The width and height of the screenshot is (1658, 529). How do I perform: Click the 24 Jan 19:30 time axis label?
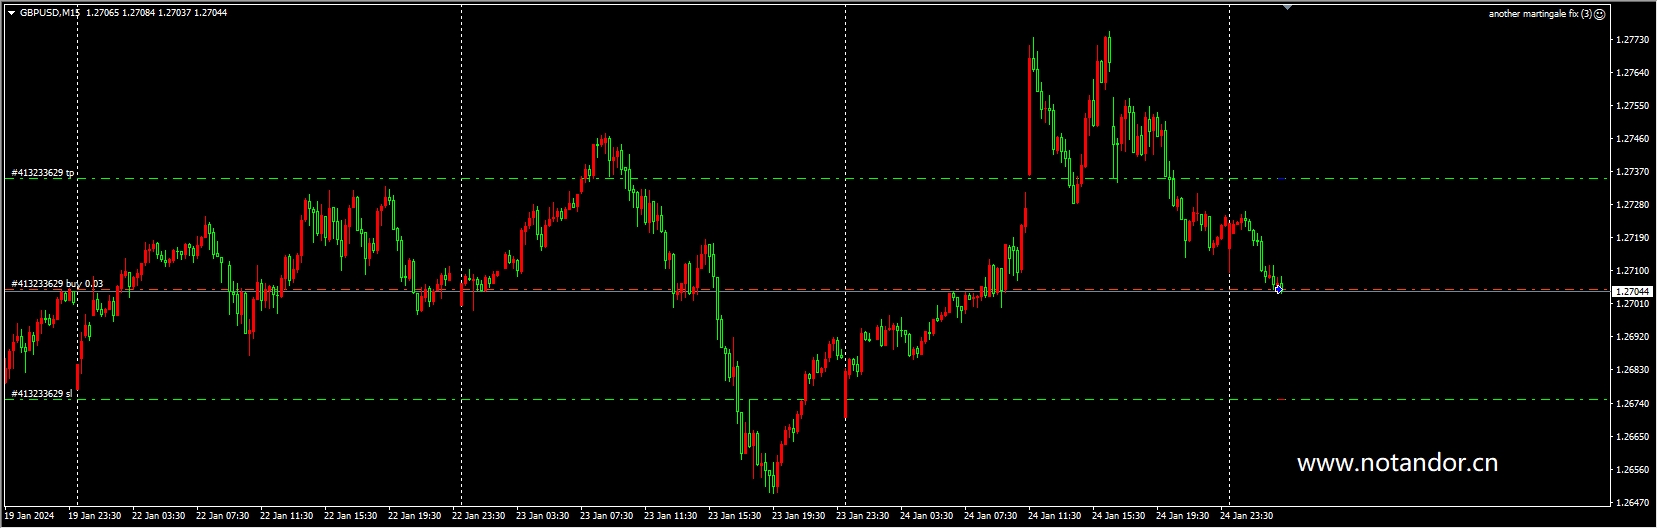(1183, 517)
